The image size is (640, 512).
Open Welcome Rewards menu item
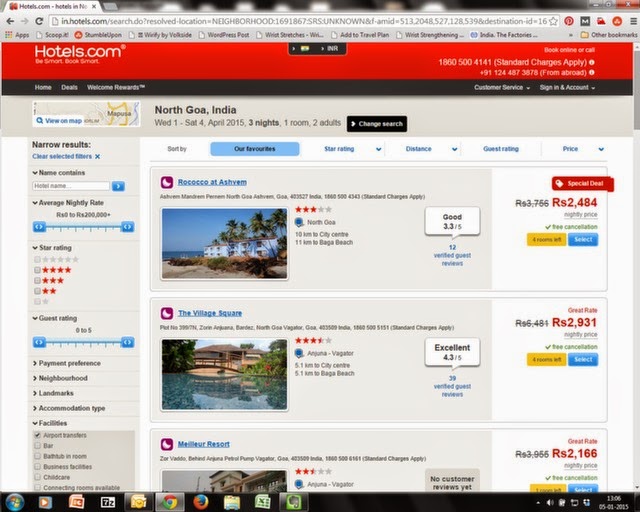tap(116, 87)
